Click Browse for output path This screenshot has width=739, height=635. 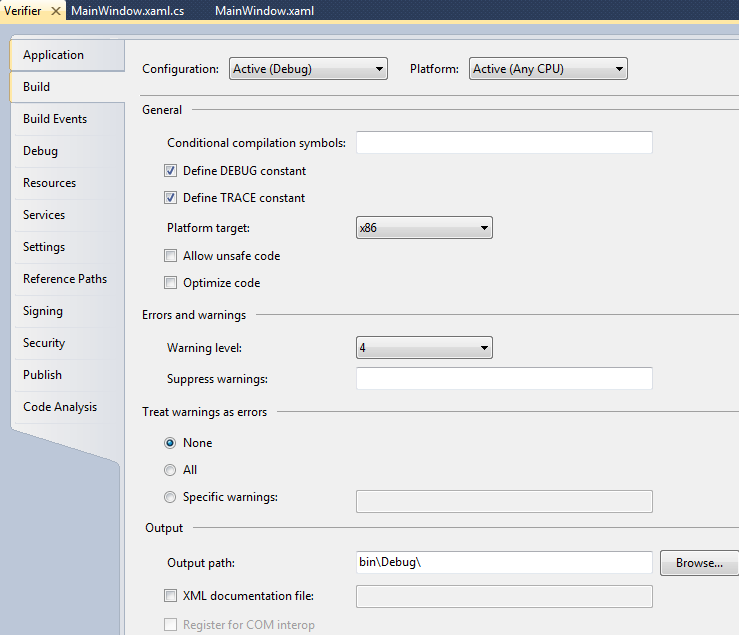click(x=699, y=563)
